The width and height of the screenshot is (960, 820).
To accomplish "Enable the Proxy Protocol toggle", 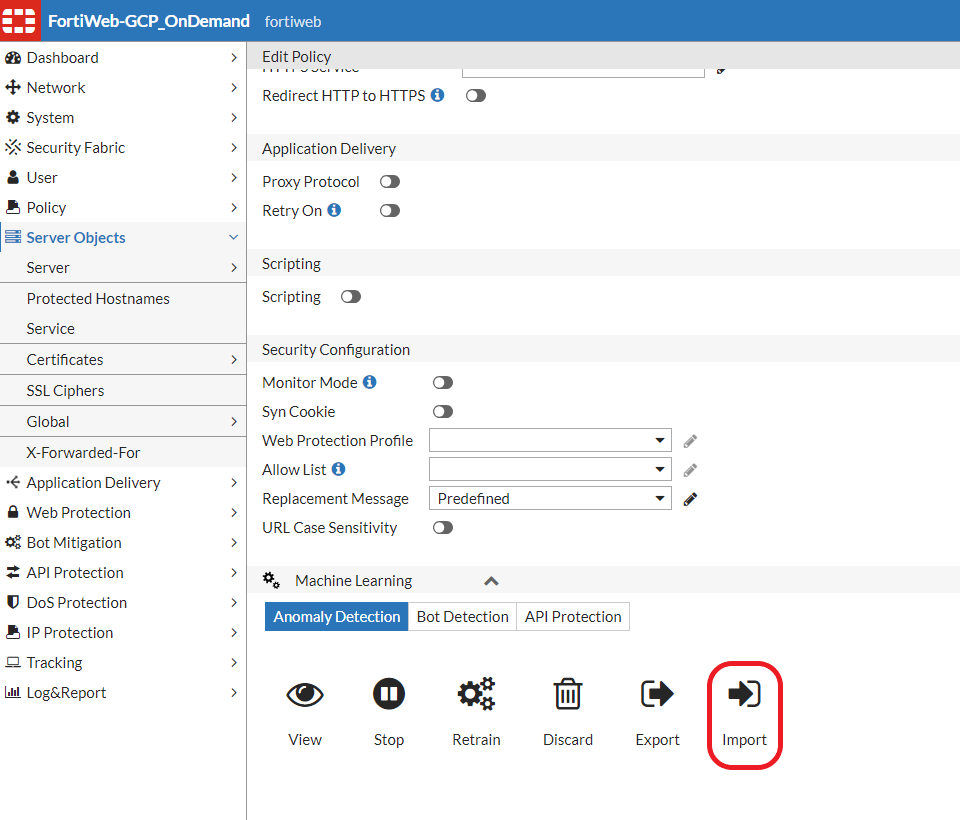I will pyautogui.click(x=390, y=182).
